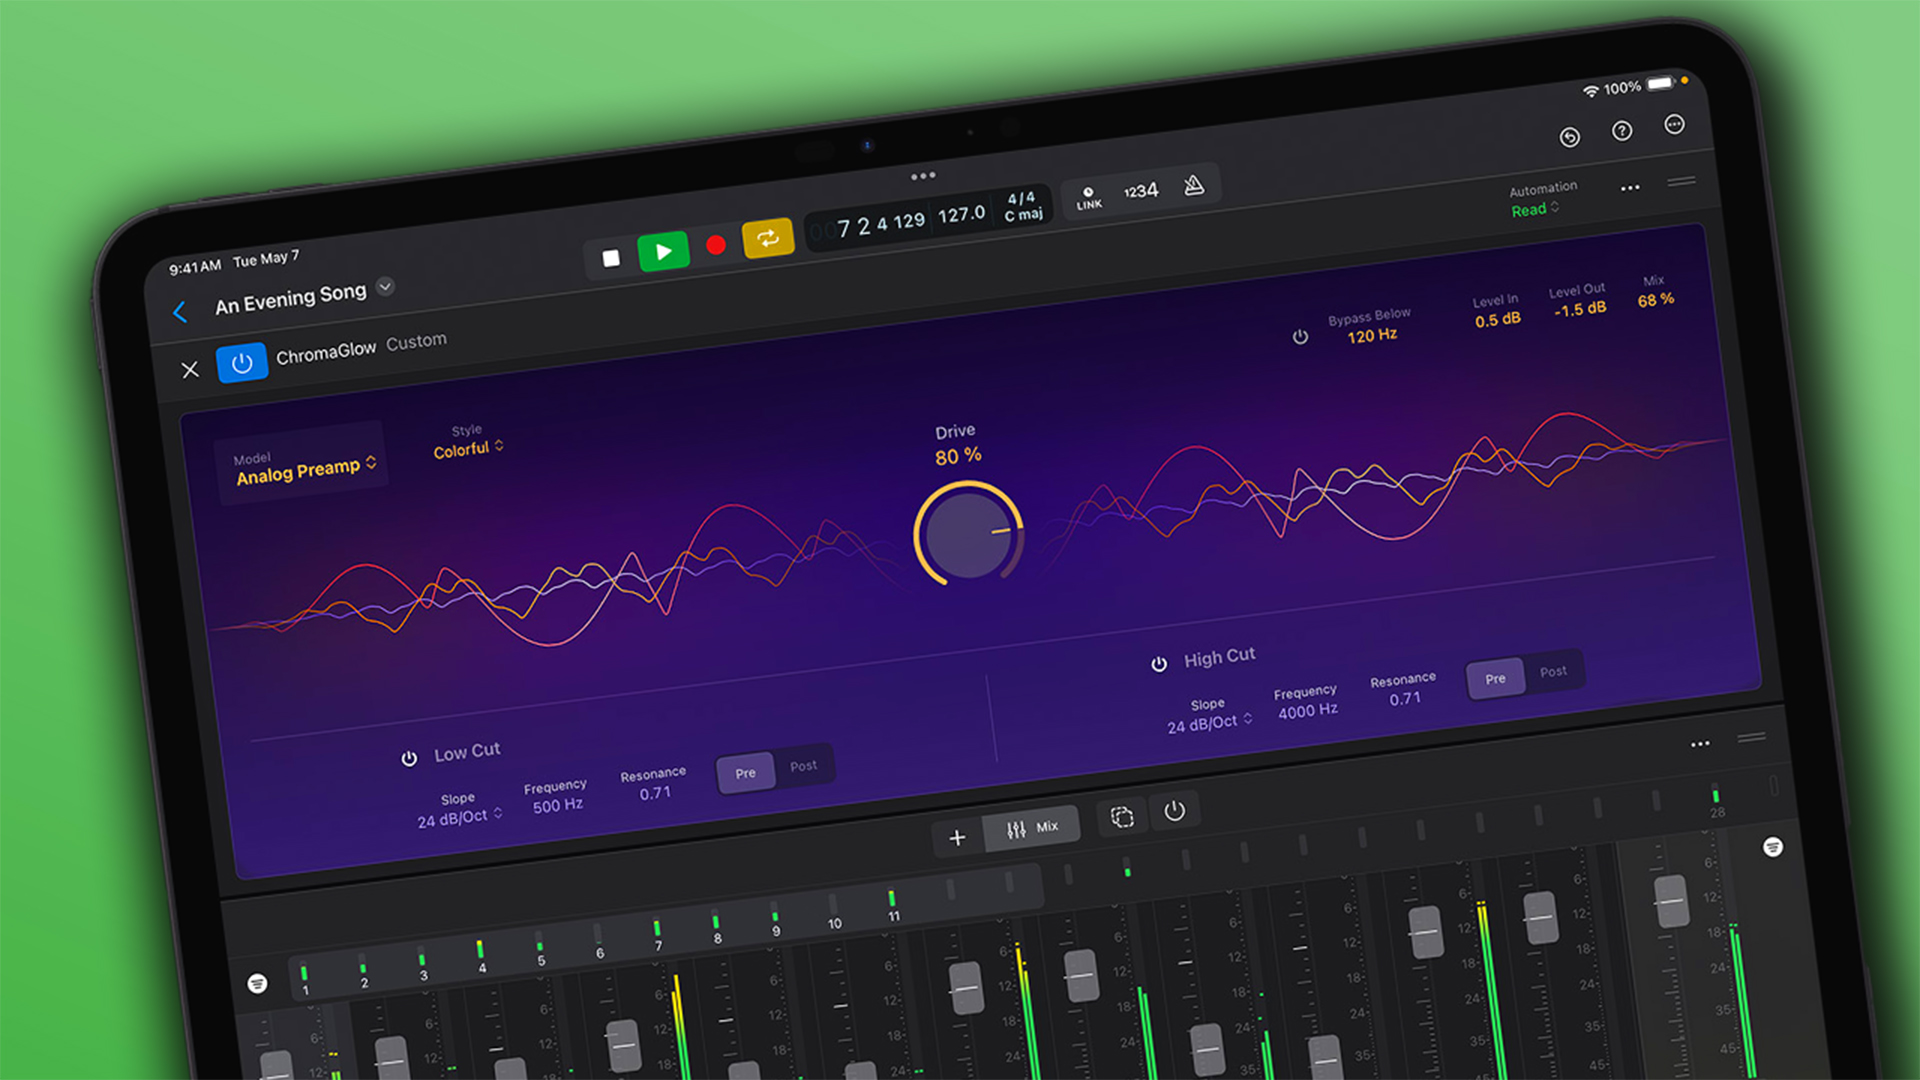Set the High Cut filter to Post

click(1553, 672)
